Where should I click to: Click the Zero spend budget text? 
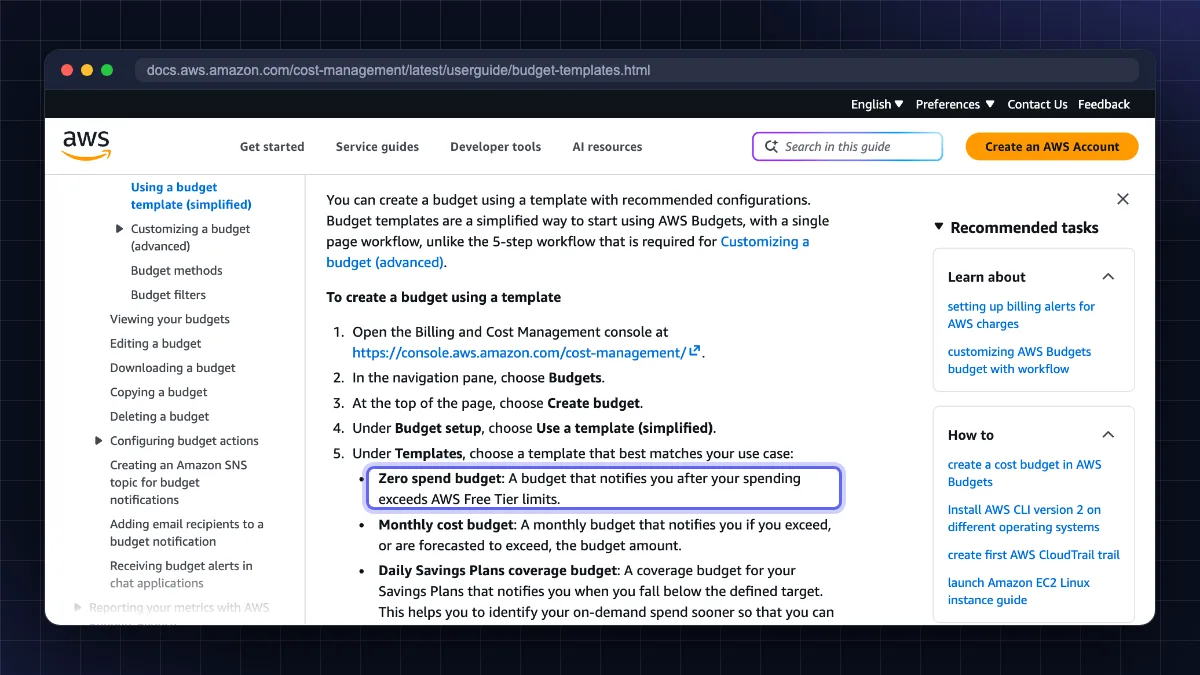coord(440,479)
